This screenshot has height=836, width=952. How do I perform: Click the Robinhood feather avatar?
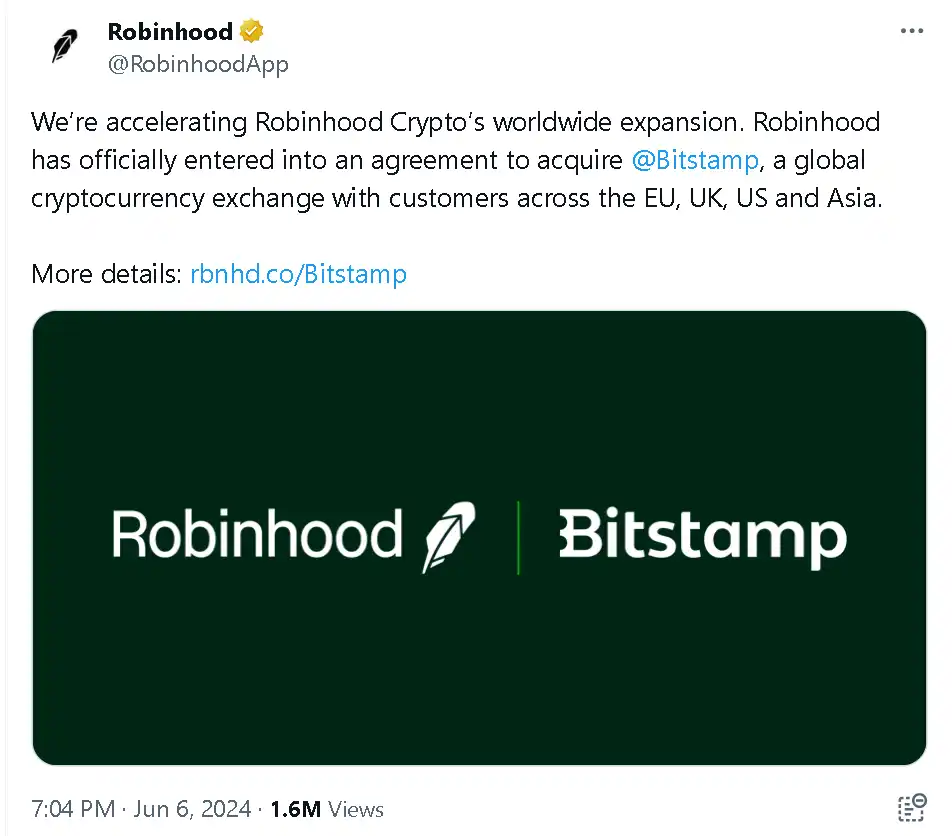[x=64, y=46]
